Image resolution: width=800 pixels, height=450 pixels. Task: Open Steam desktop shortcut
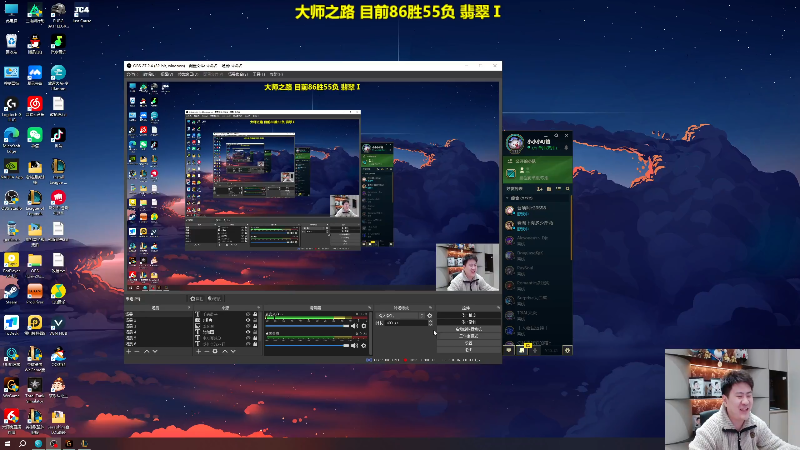coord(11,294)
